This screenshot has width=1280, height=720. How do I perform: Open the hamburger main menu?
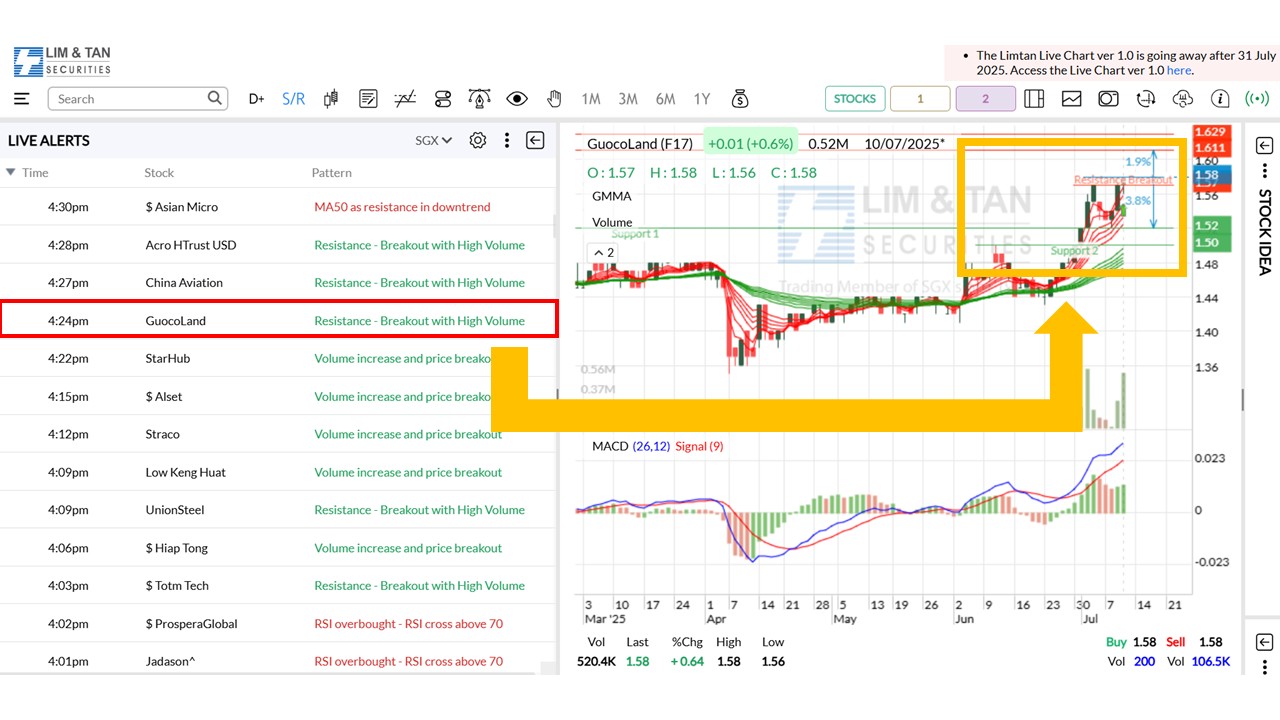tap(22, 99)
